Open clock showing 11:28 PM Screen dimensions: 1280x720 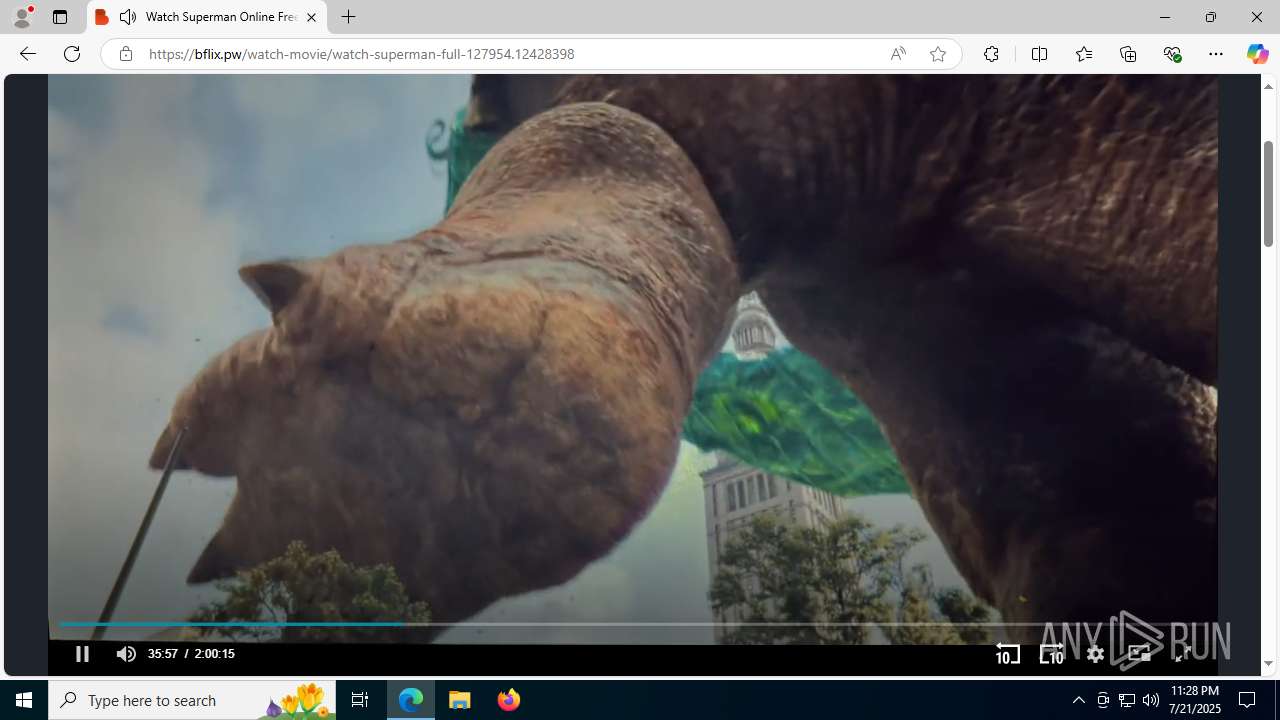(1194, 700)
